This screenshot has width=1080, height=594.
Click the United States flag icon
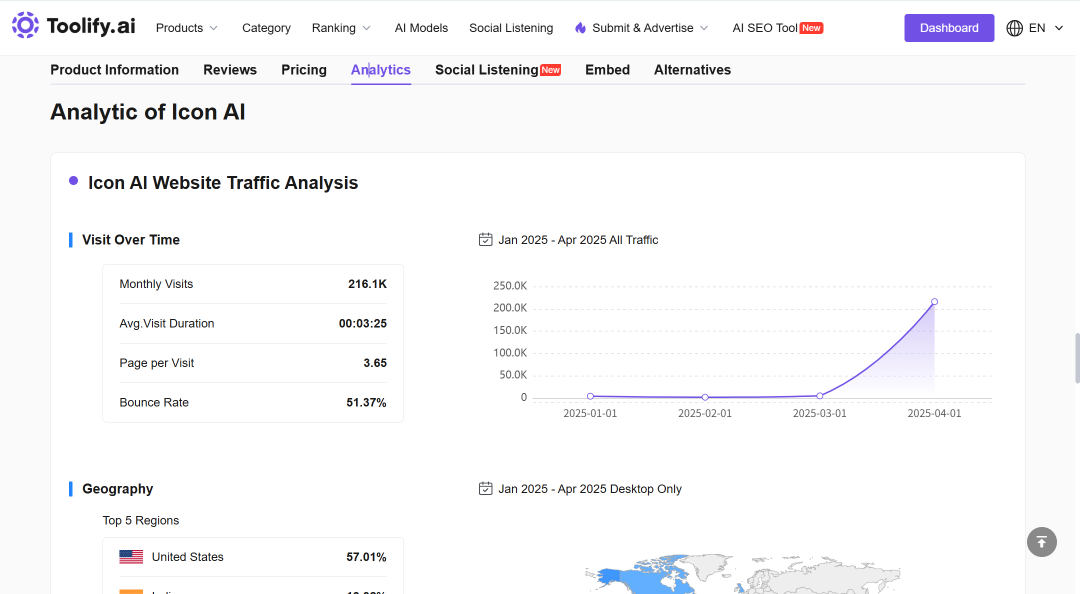click(x=131, y=557)
